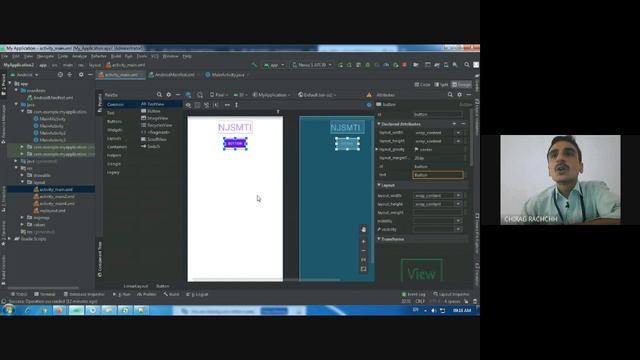Click the text attribute input field
Viewport: 640px width, 360px height.
coord(438,175)
